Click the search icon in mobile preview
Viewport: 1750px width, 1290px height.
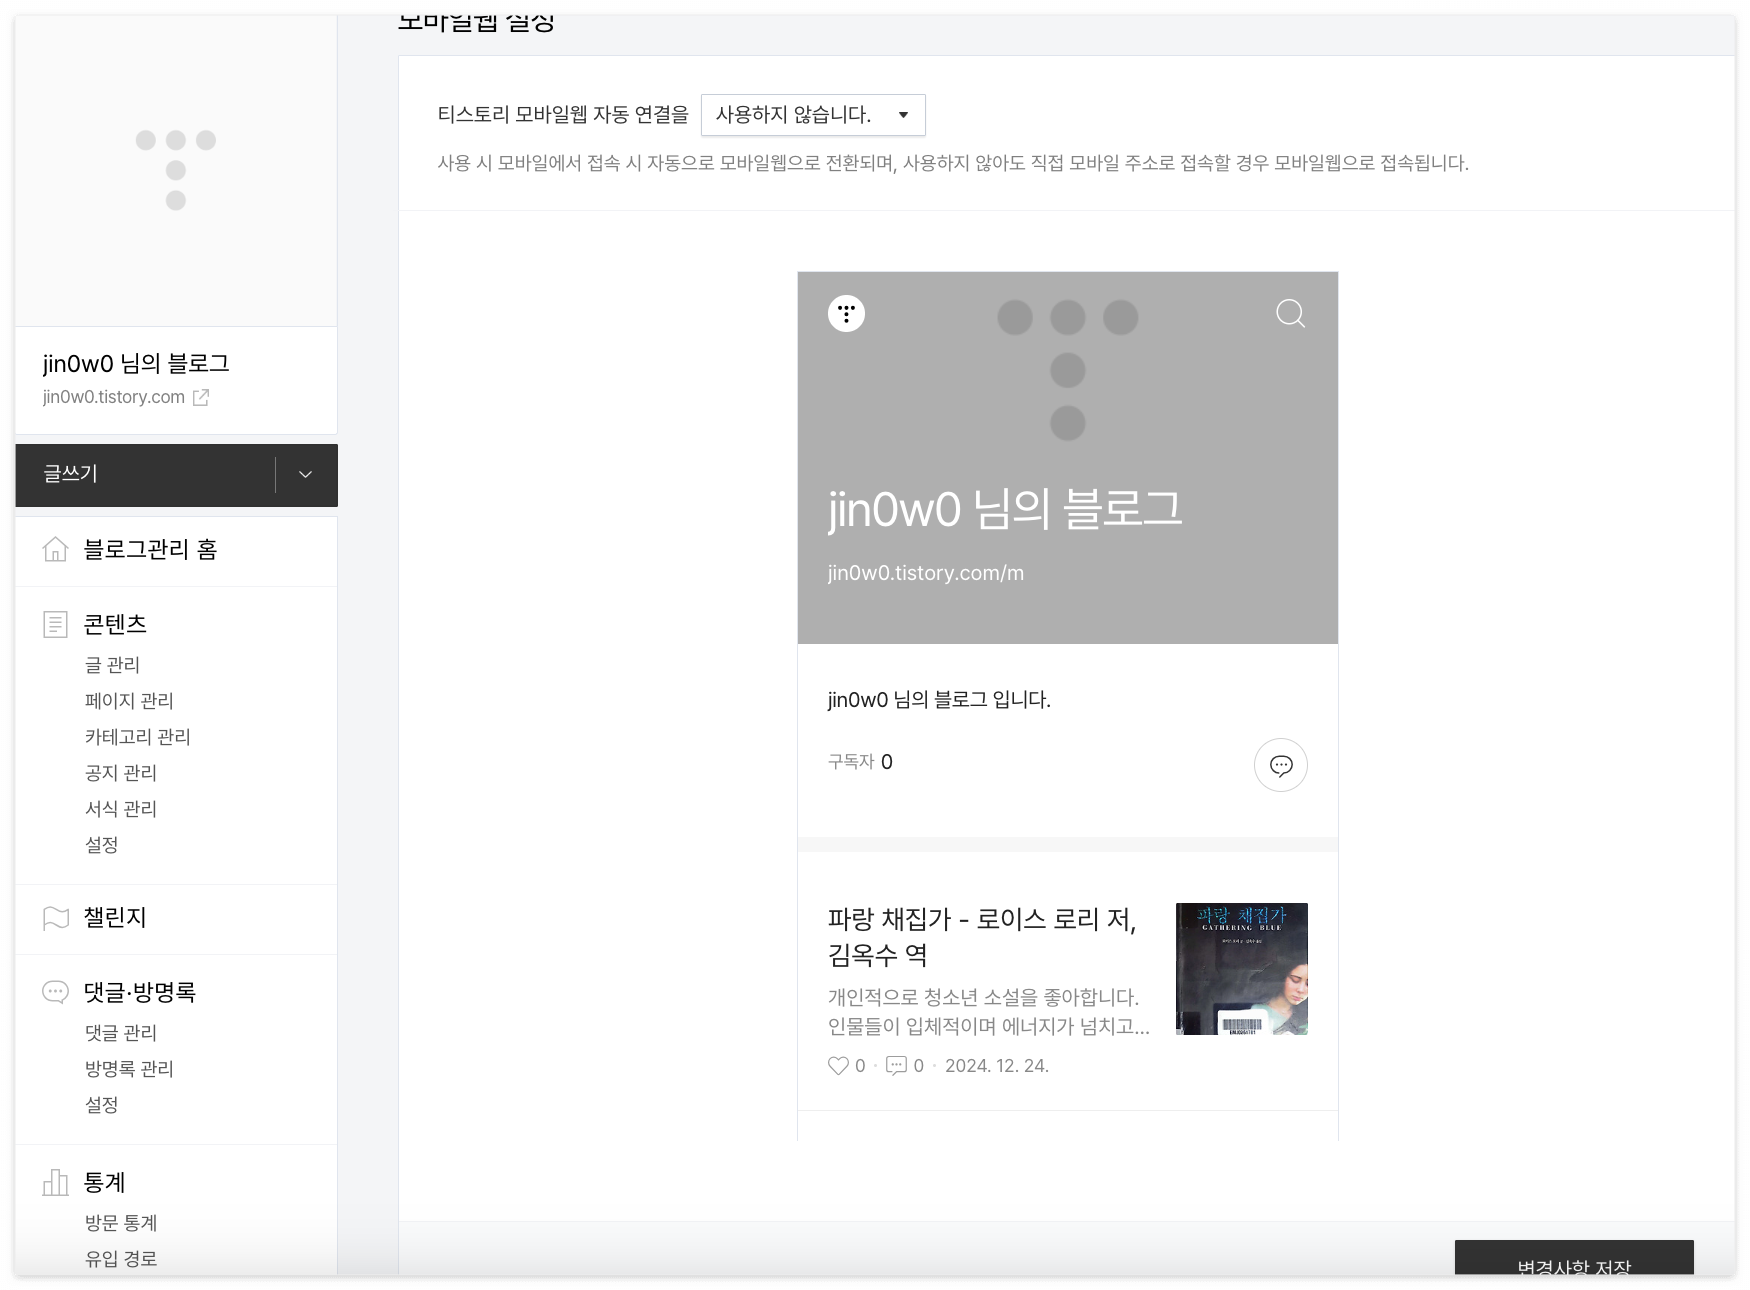(x=1290, y=314)
